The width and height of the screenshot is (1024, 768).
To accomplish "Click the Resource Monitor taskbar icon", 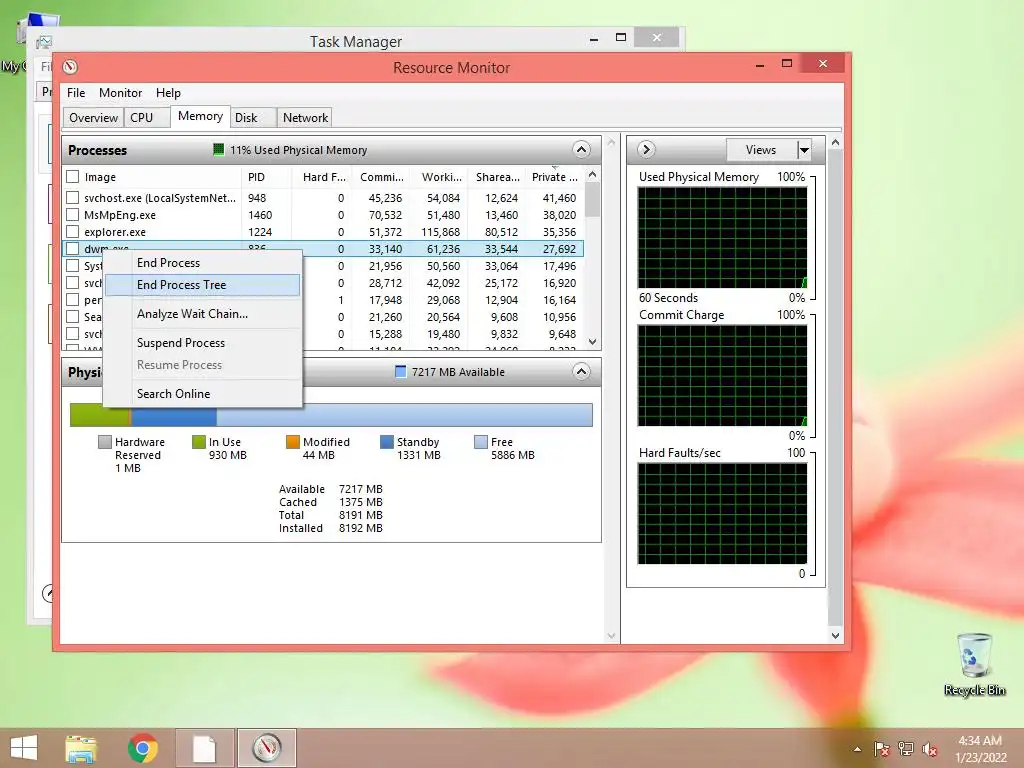I will [x=266, y=748].
